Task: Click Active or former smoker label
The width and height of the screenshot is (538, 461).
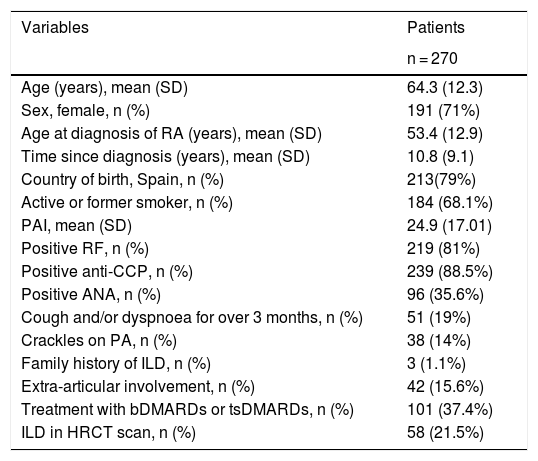Action: point(127,203)
